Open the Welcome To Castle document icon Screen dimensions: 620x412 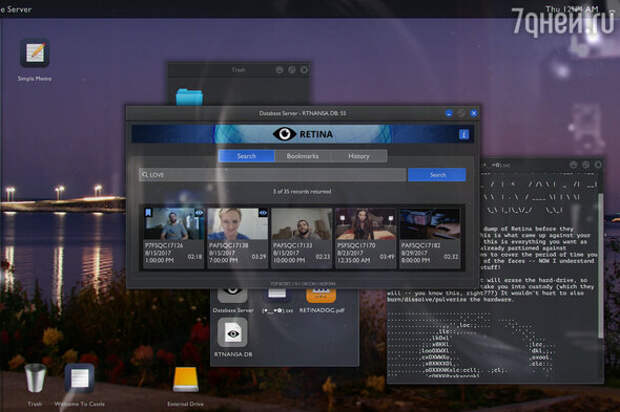[79, 379]
